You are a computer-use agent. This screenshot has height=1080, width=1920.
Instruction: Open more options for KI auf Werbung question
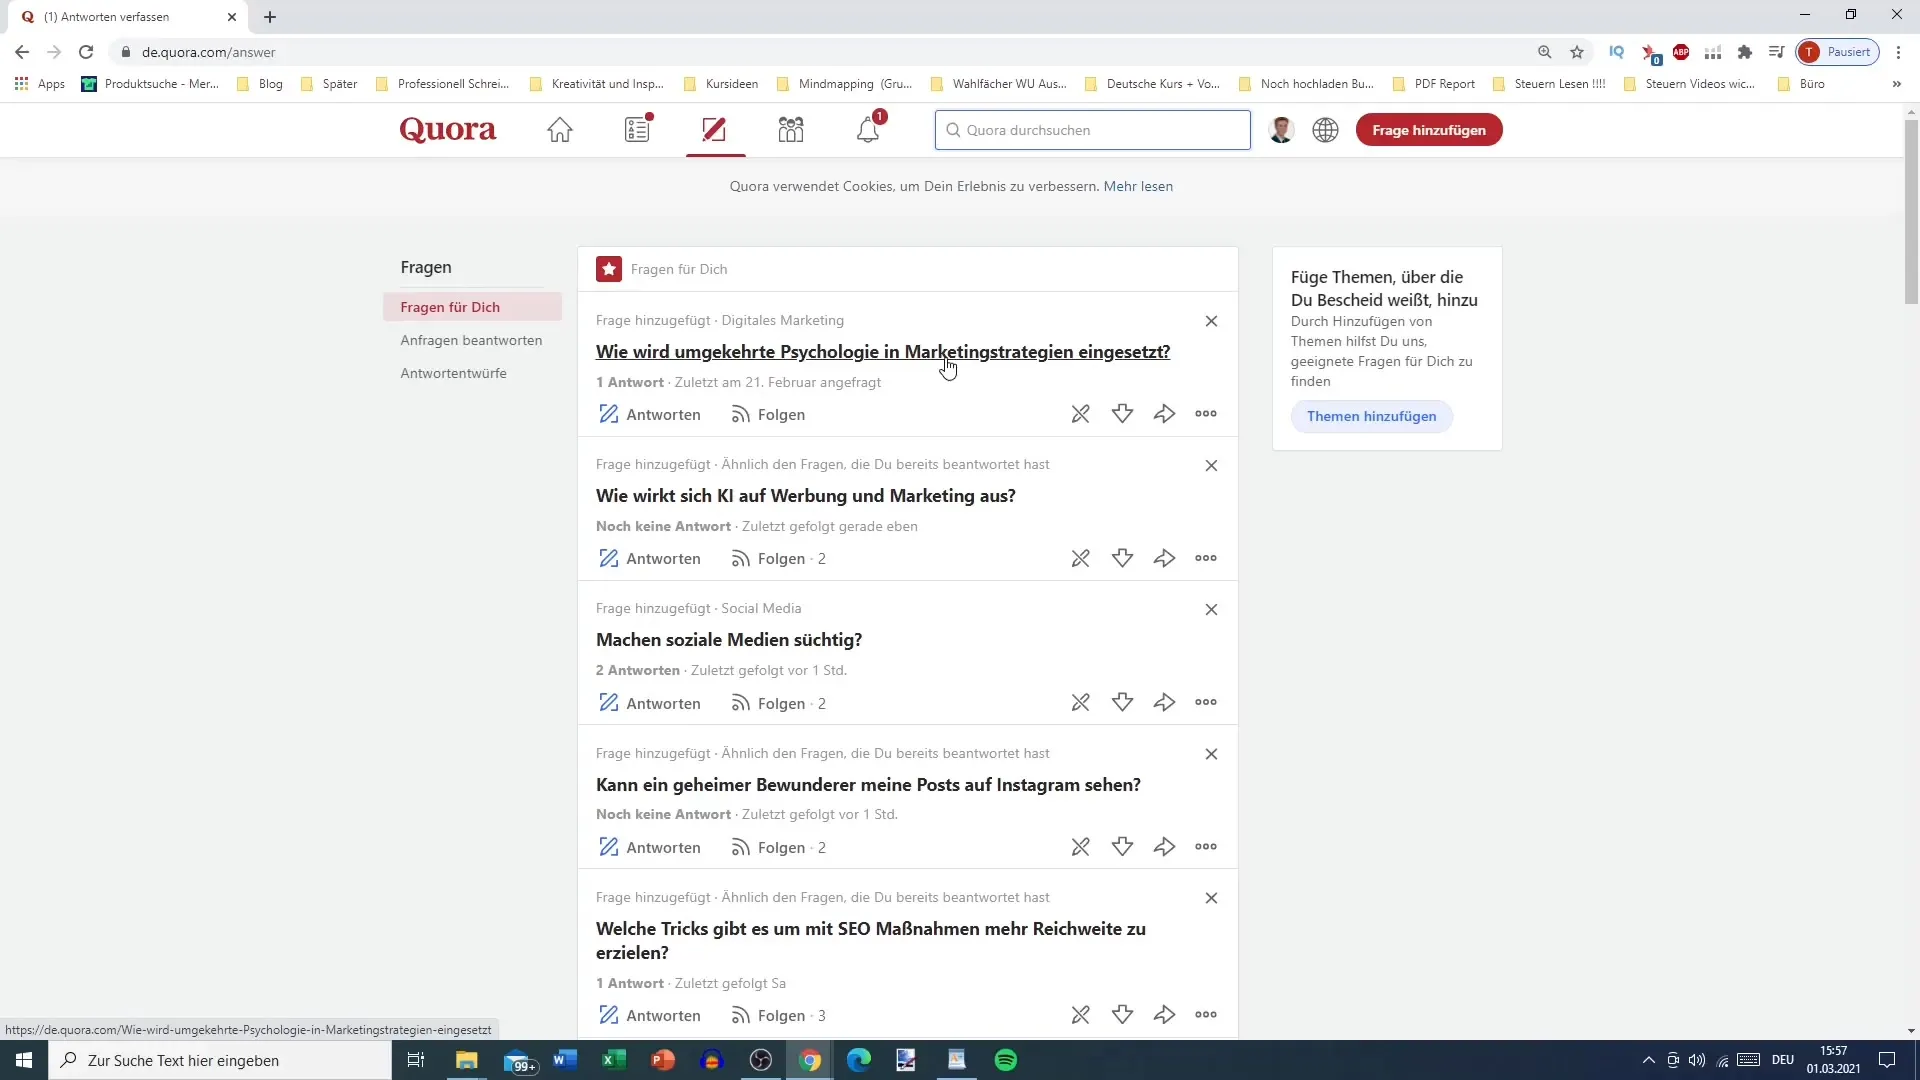click(x=1206, y=558)
